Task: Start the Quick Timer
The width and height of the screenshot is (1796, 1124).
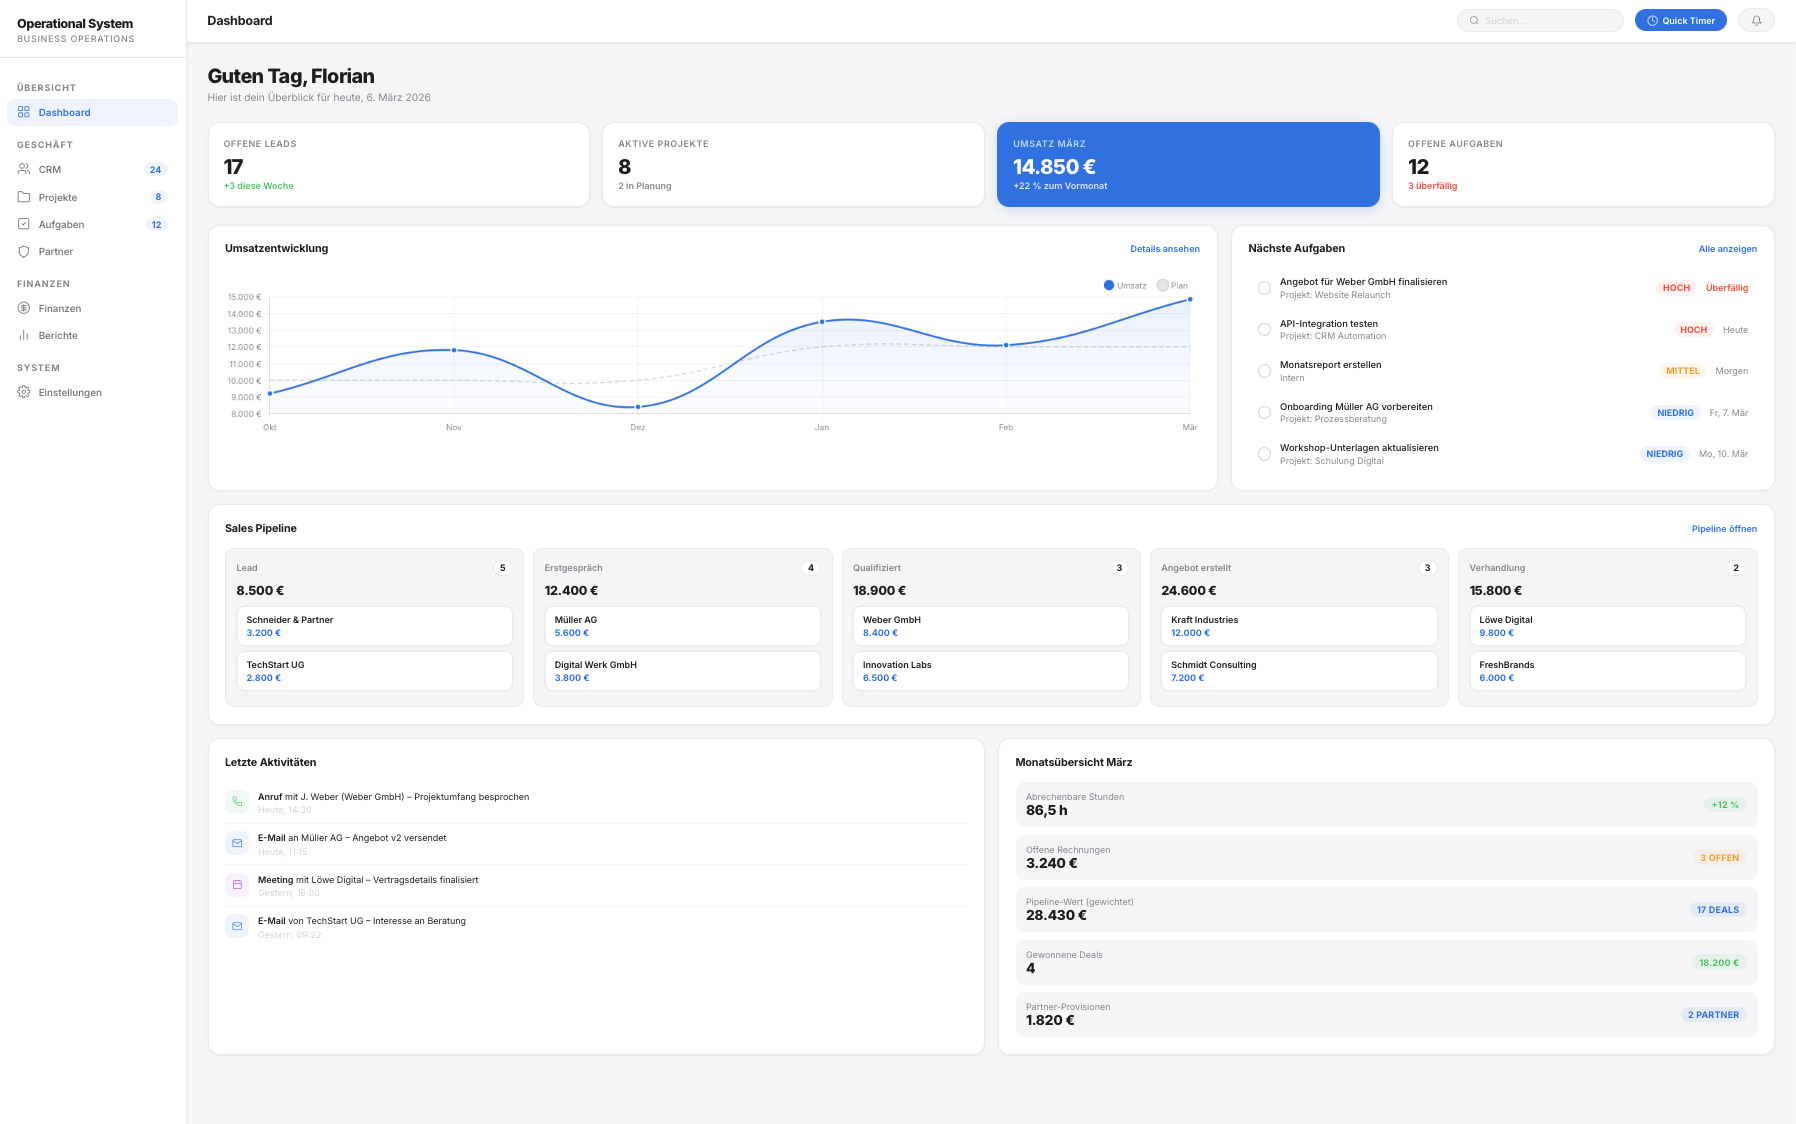Action: [x=1680, y=20]
